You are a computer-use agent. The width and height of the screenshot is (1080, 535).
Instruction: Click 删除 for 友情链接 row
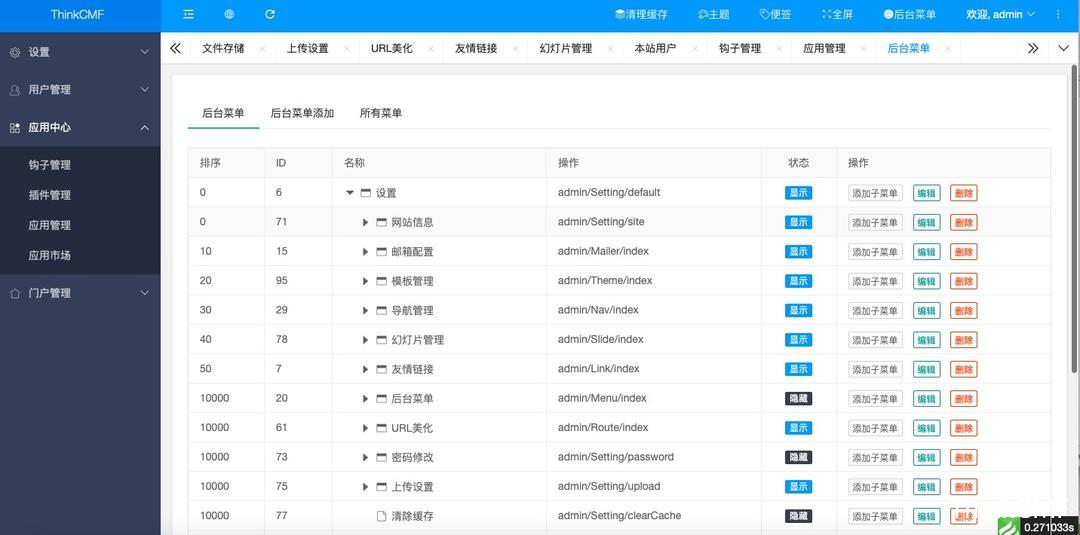coord(964,370)
